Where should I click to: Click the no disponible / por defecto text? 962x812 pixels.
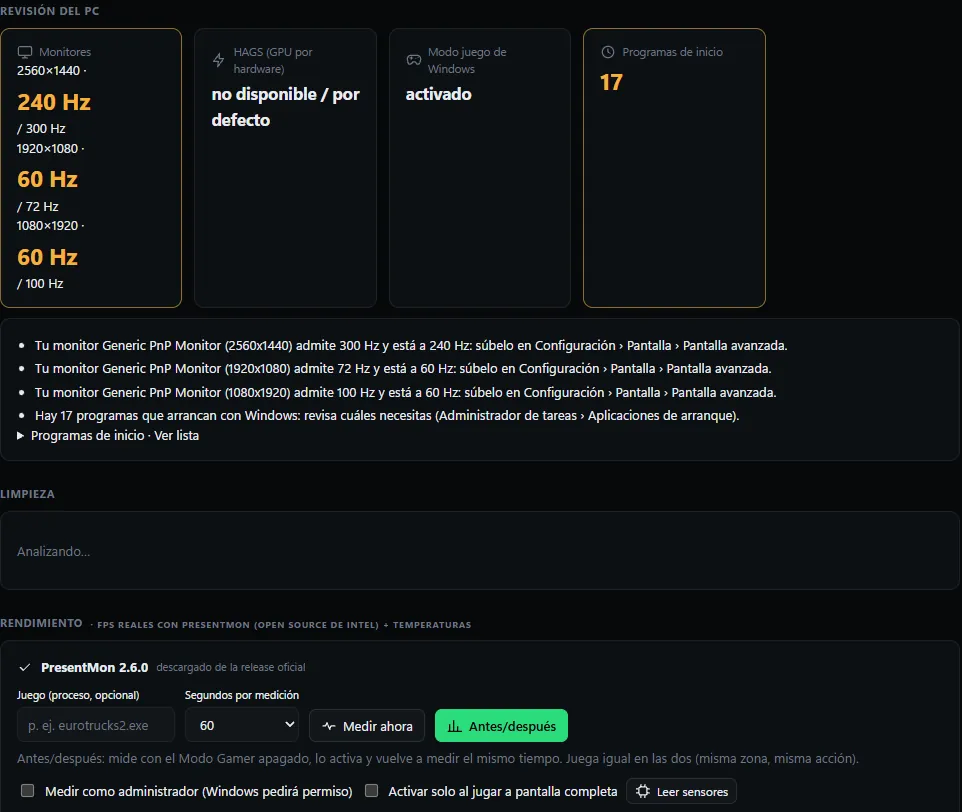point(285,107)
